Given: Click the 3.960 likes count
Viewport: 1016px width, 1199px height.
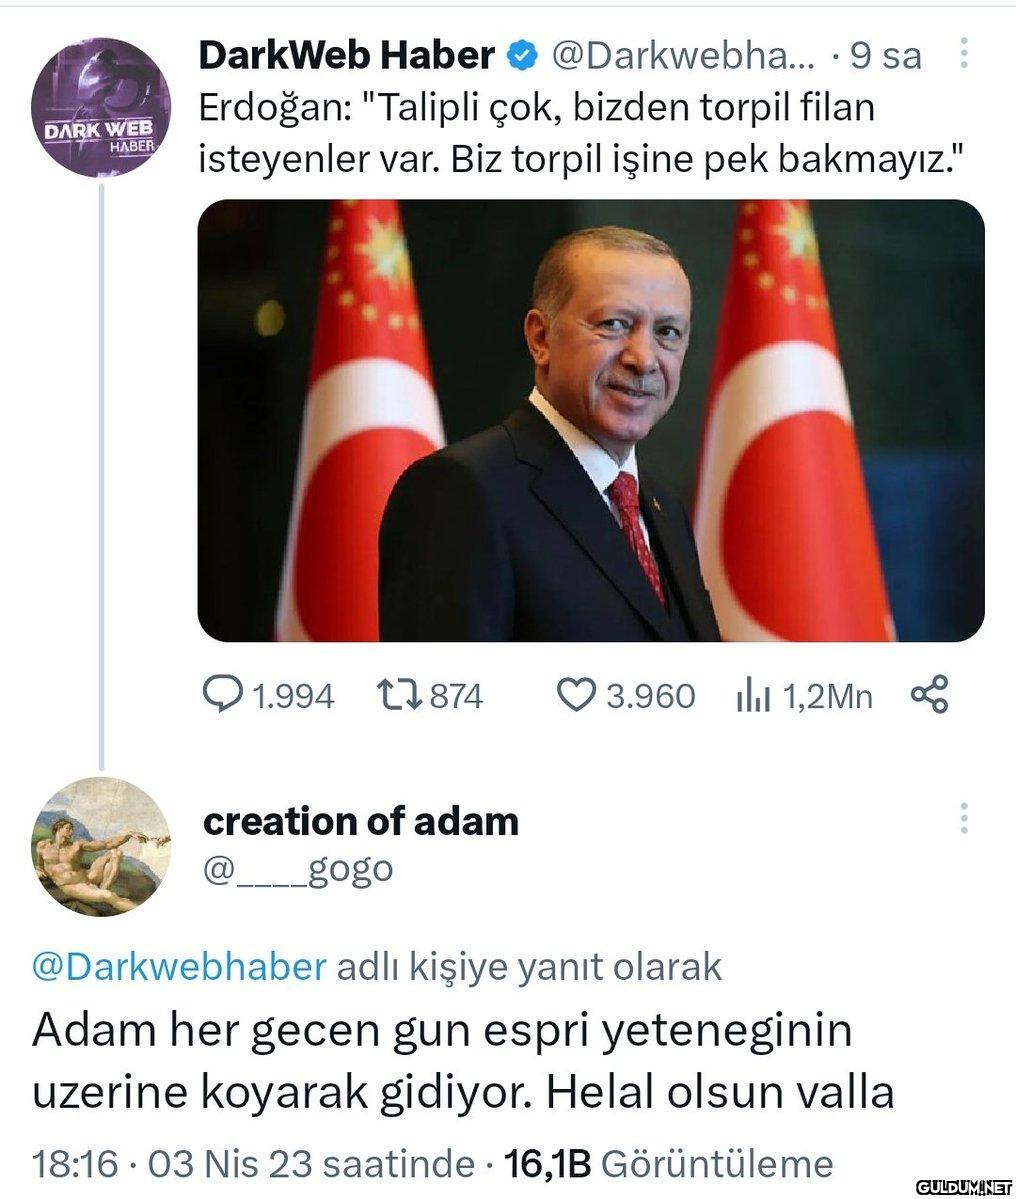Looking at the screenshot, I should (x=651, y=697).
